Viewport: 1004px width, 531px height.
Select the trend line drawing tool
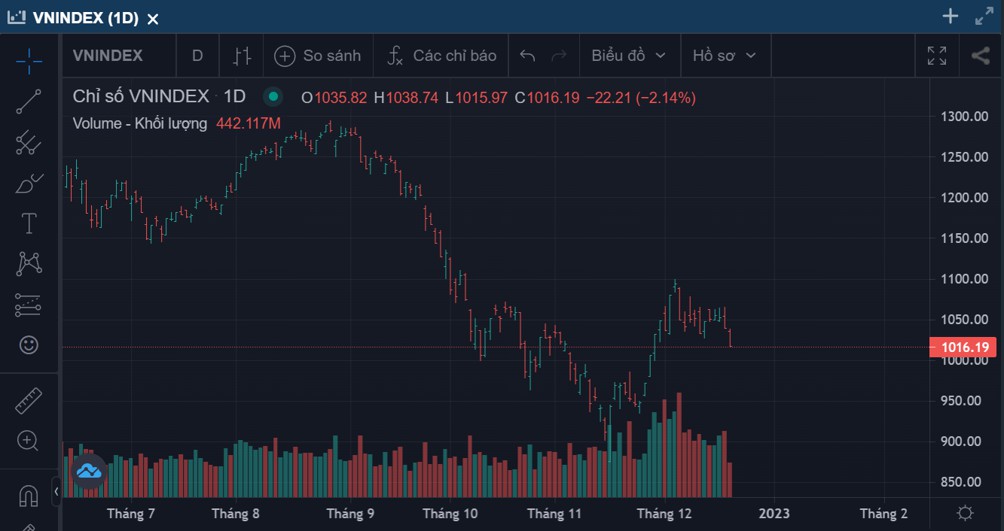point(29,101)
